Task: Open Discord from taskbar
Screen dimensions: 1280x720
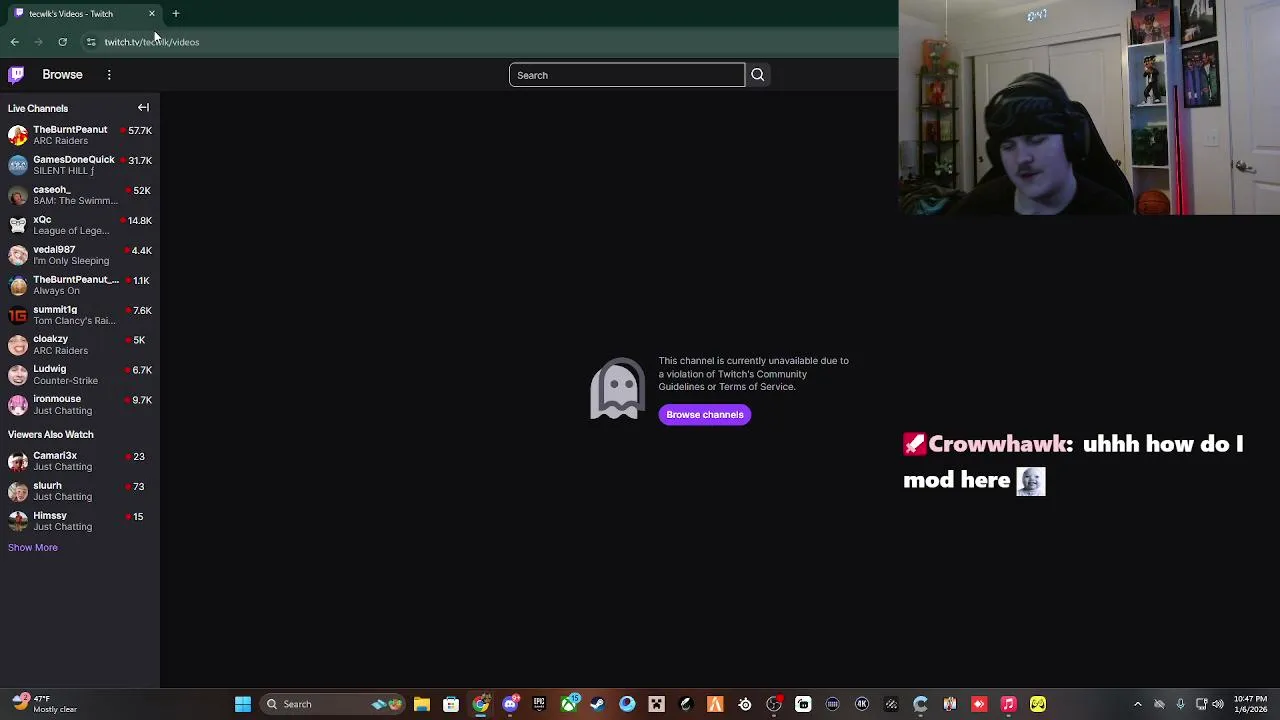Action: [510, 704]
